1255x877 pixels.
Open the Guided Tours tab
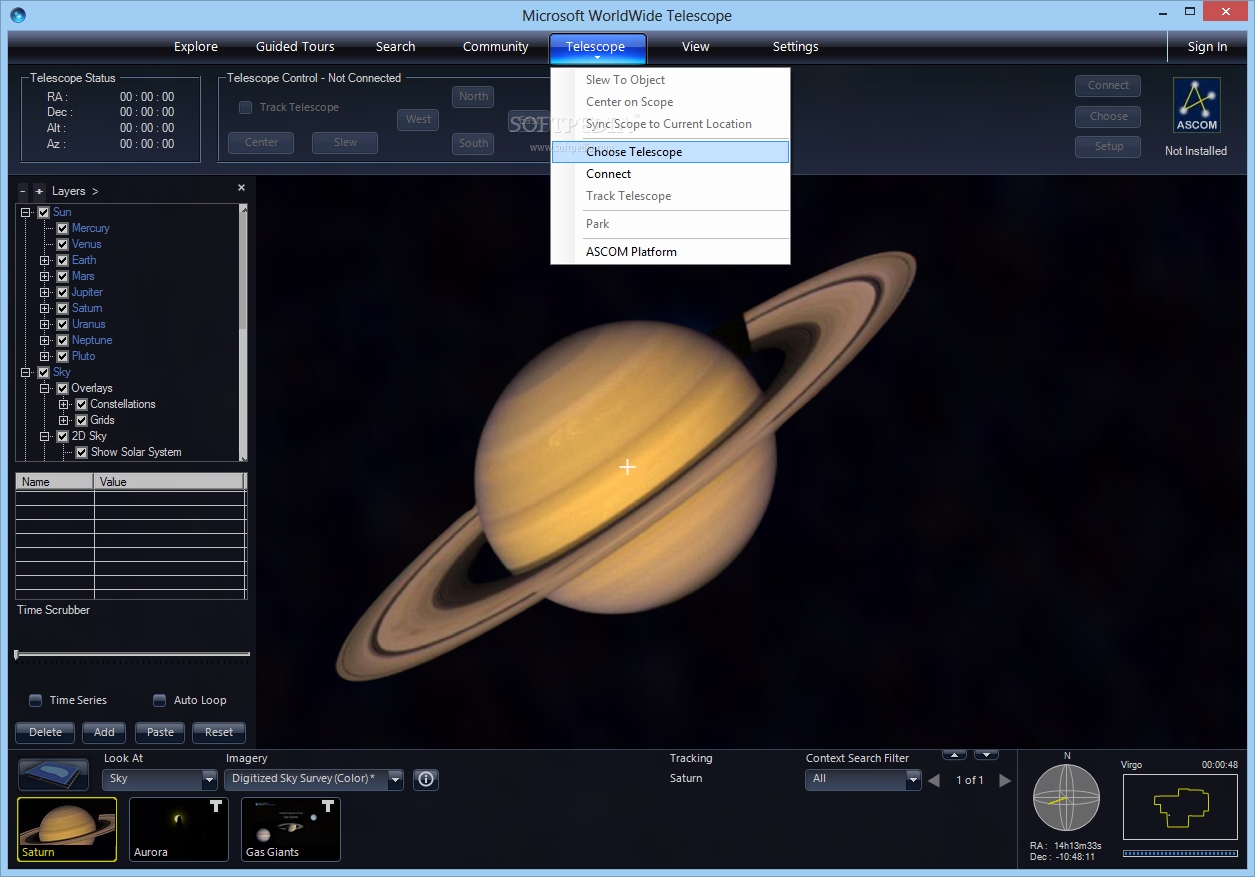[295, 47]
